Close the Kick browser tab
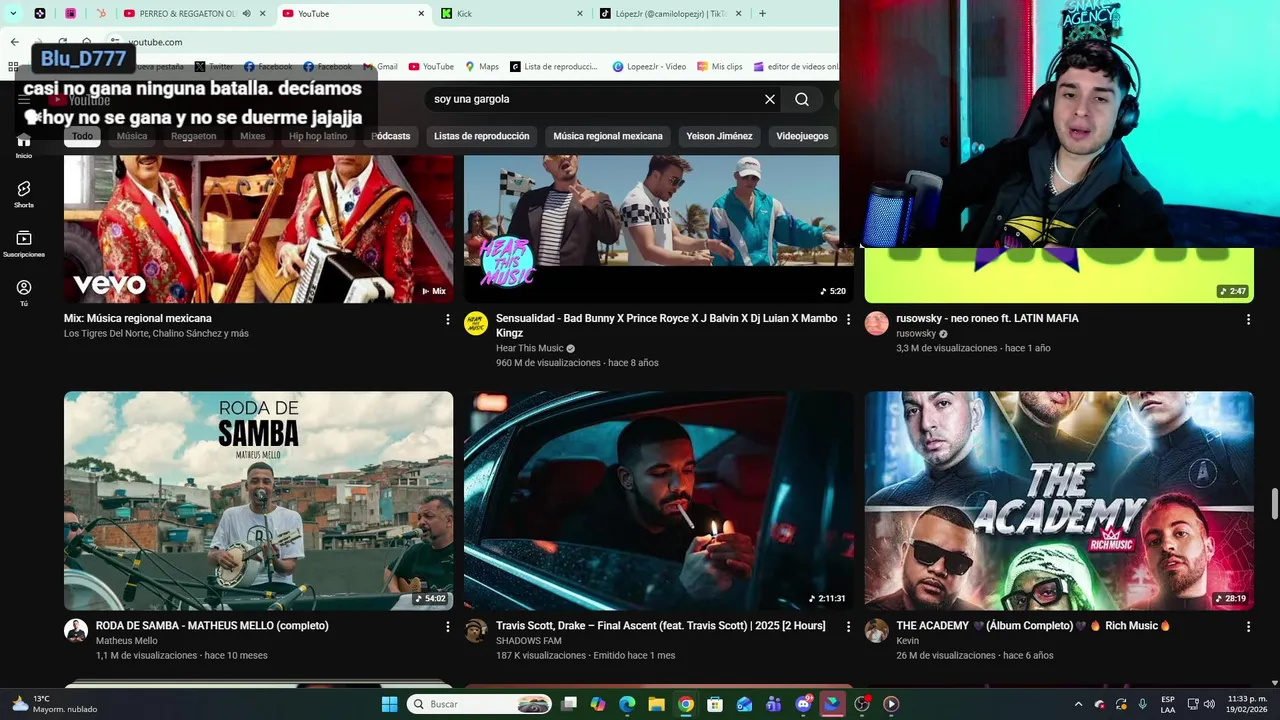 point(580,14)
